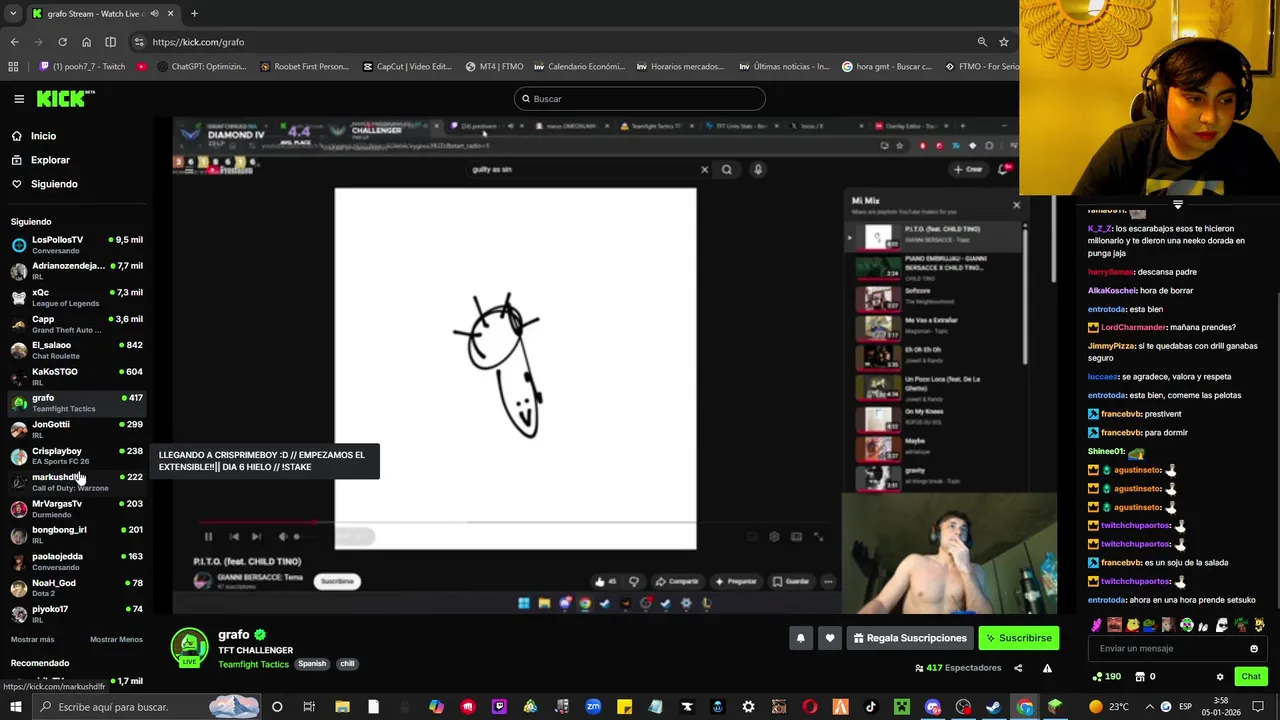The width and height of the screenshot is (1280, 720).
Task: Open xQc channel in sidebar
Action: pyautogui.click(x=77, y=298)
